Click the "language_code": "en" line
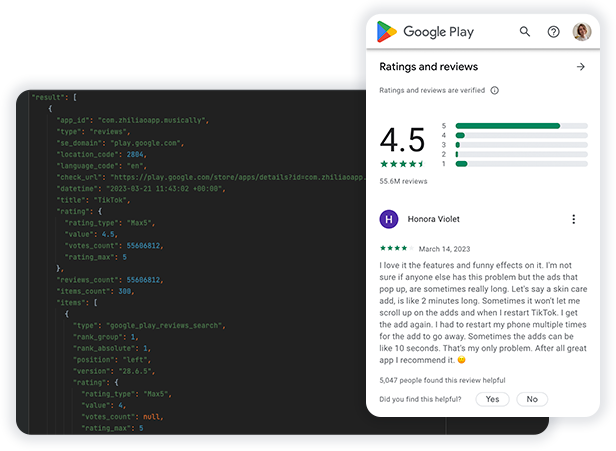This screenshot has width=616, height=451. click(x=102, y=166)
